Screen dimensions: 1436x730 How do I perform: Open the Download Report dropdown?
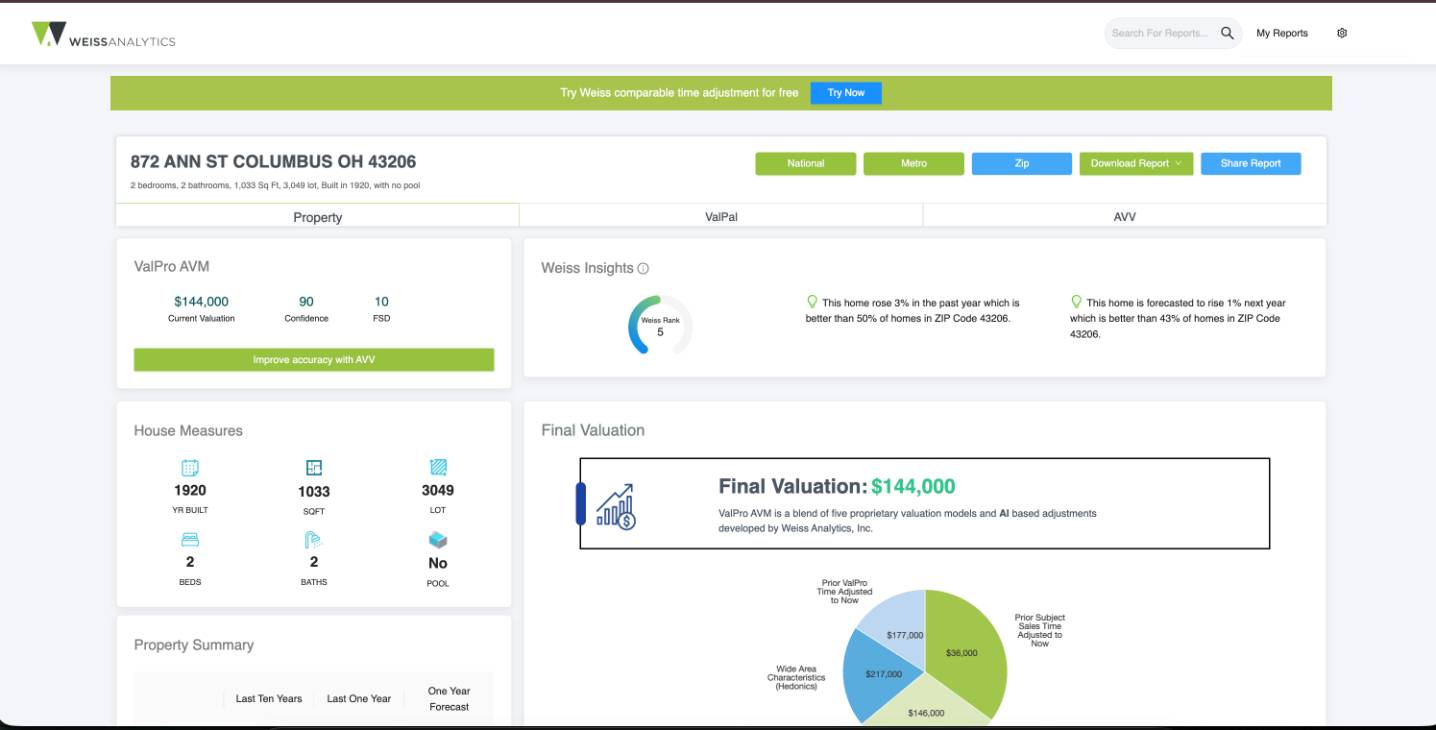(x=1136, y=164)
